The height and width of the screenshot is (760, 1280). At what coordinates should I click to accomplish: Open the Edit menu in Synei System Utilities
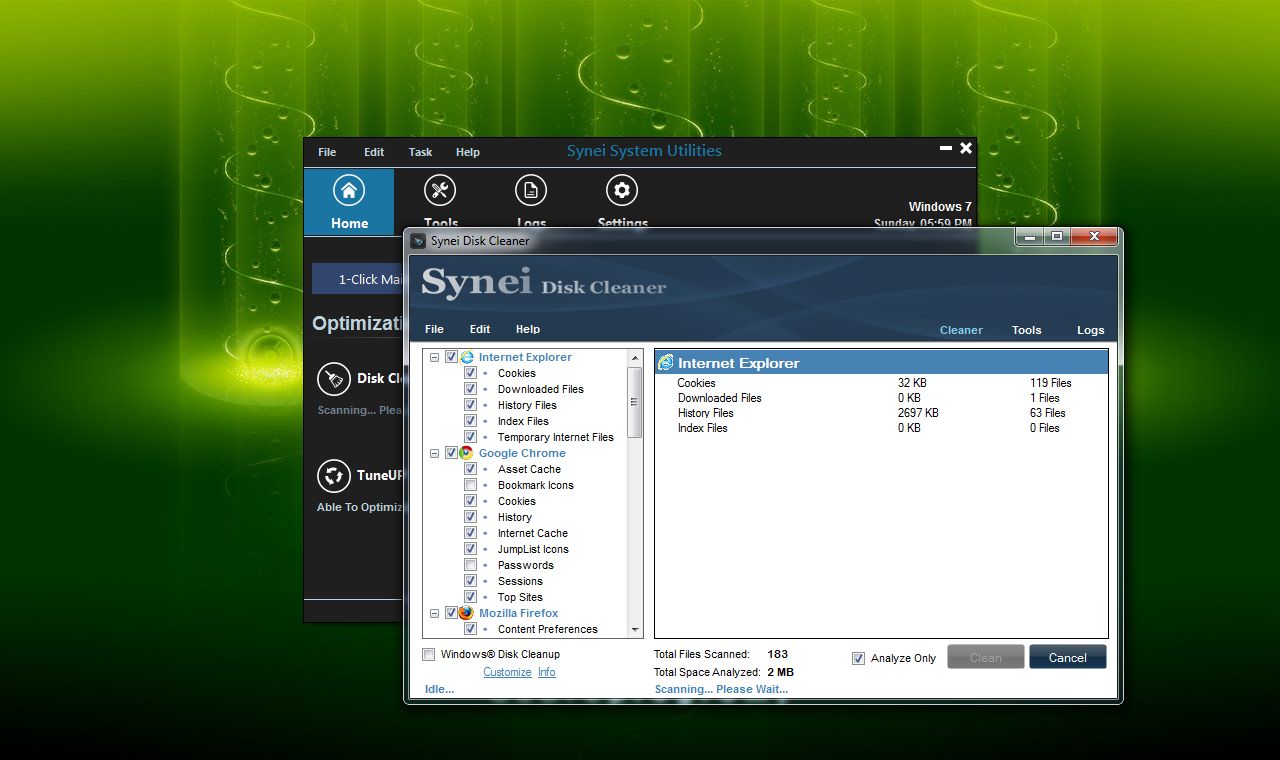pos(374,152)
